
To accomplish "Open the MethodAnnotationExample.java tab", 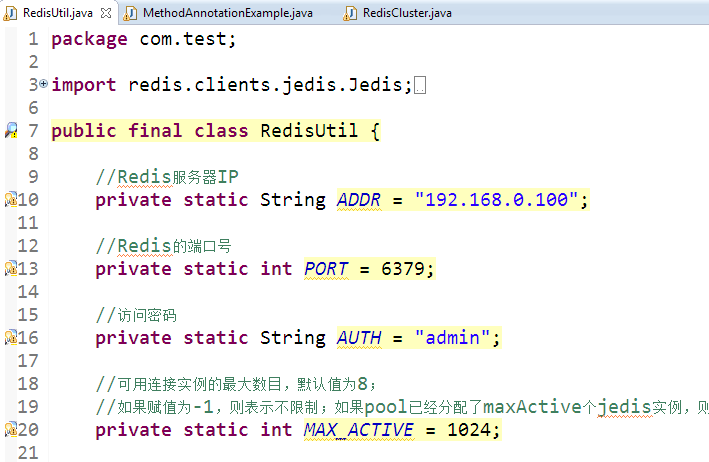I will pyautogui.click(x=227, y=13).
